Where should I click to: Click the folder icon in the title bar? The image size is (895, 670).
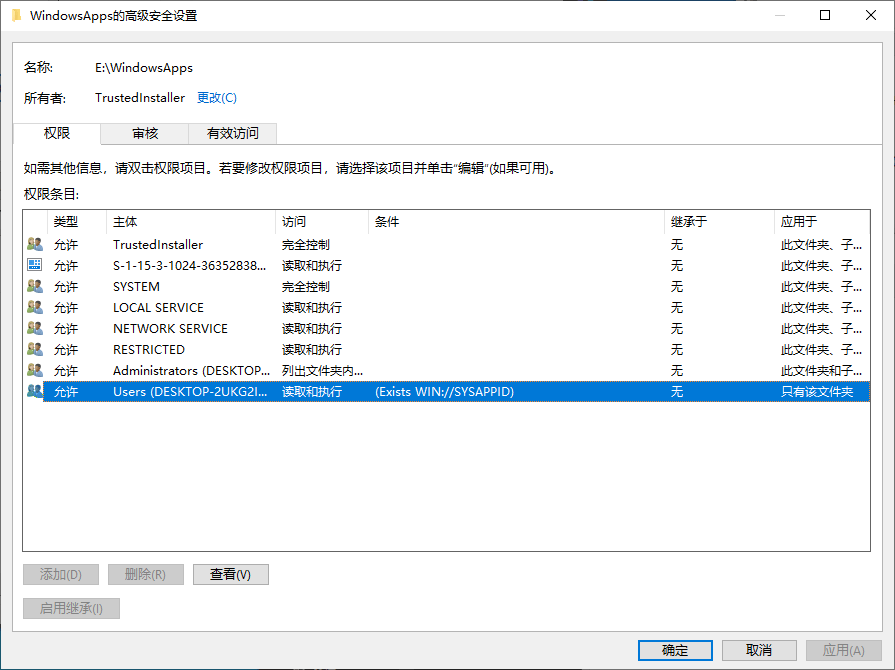coord(17,15)
